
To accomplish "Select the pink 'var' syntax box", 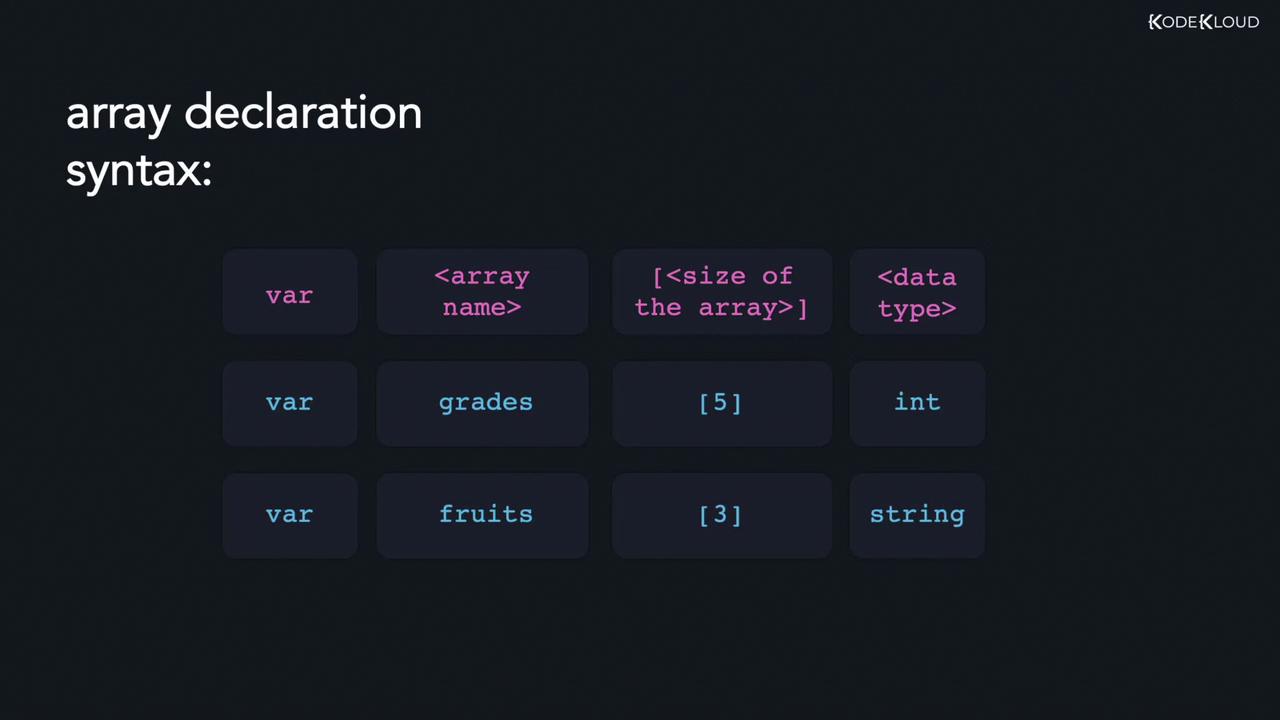I will point(289,292).
